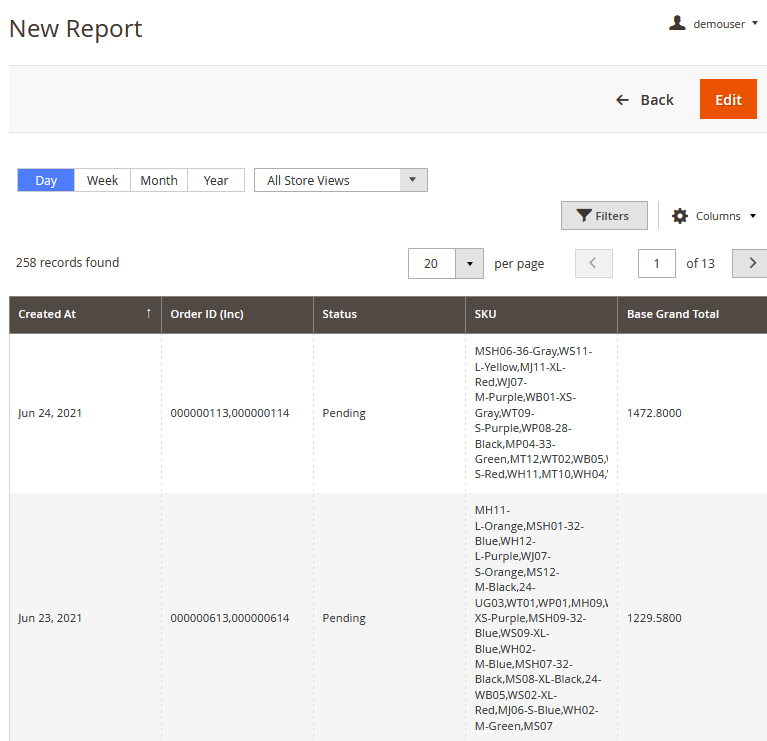
Task: Go to the previous page arrow
Action: point(593,263)
